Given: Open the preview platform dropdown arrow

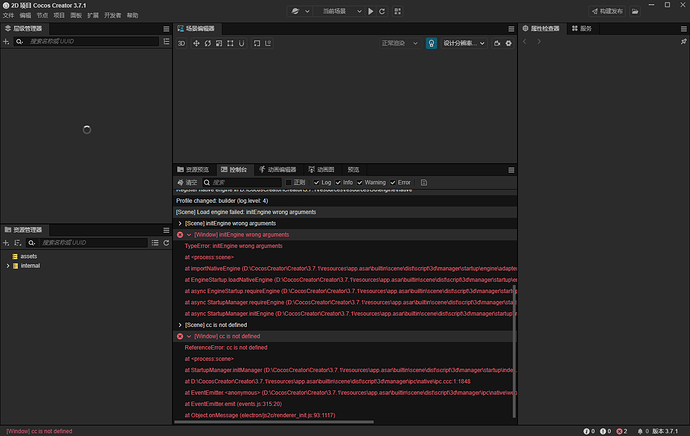Looking at the screenshot, I should (307, 11).
